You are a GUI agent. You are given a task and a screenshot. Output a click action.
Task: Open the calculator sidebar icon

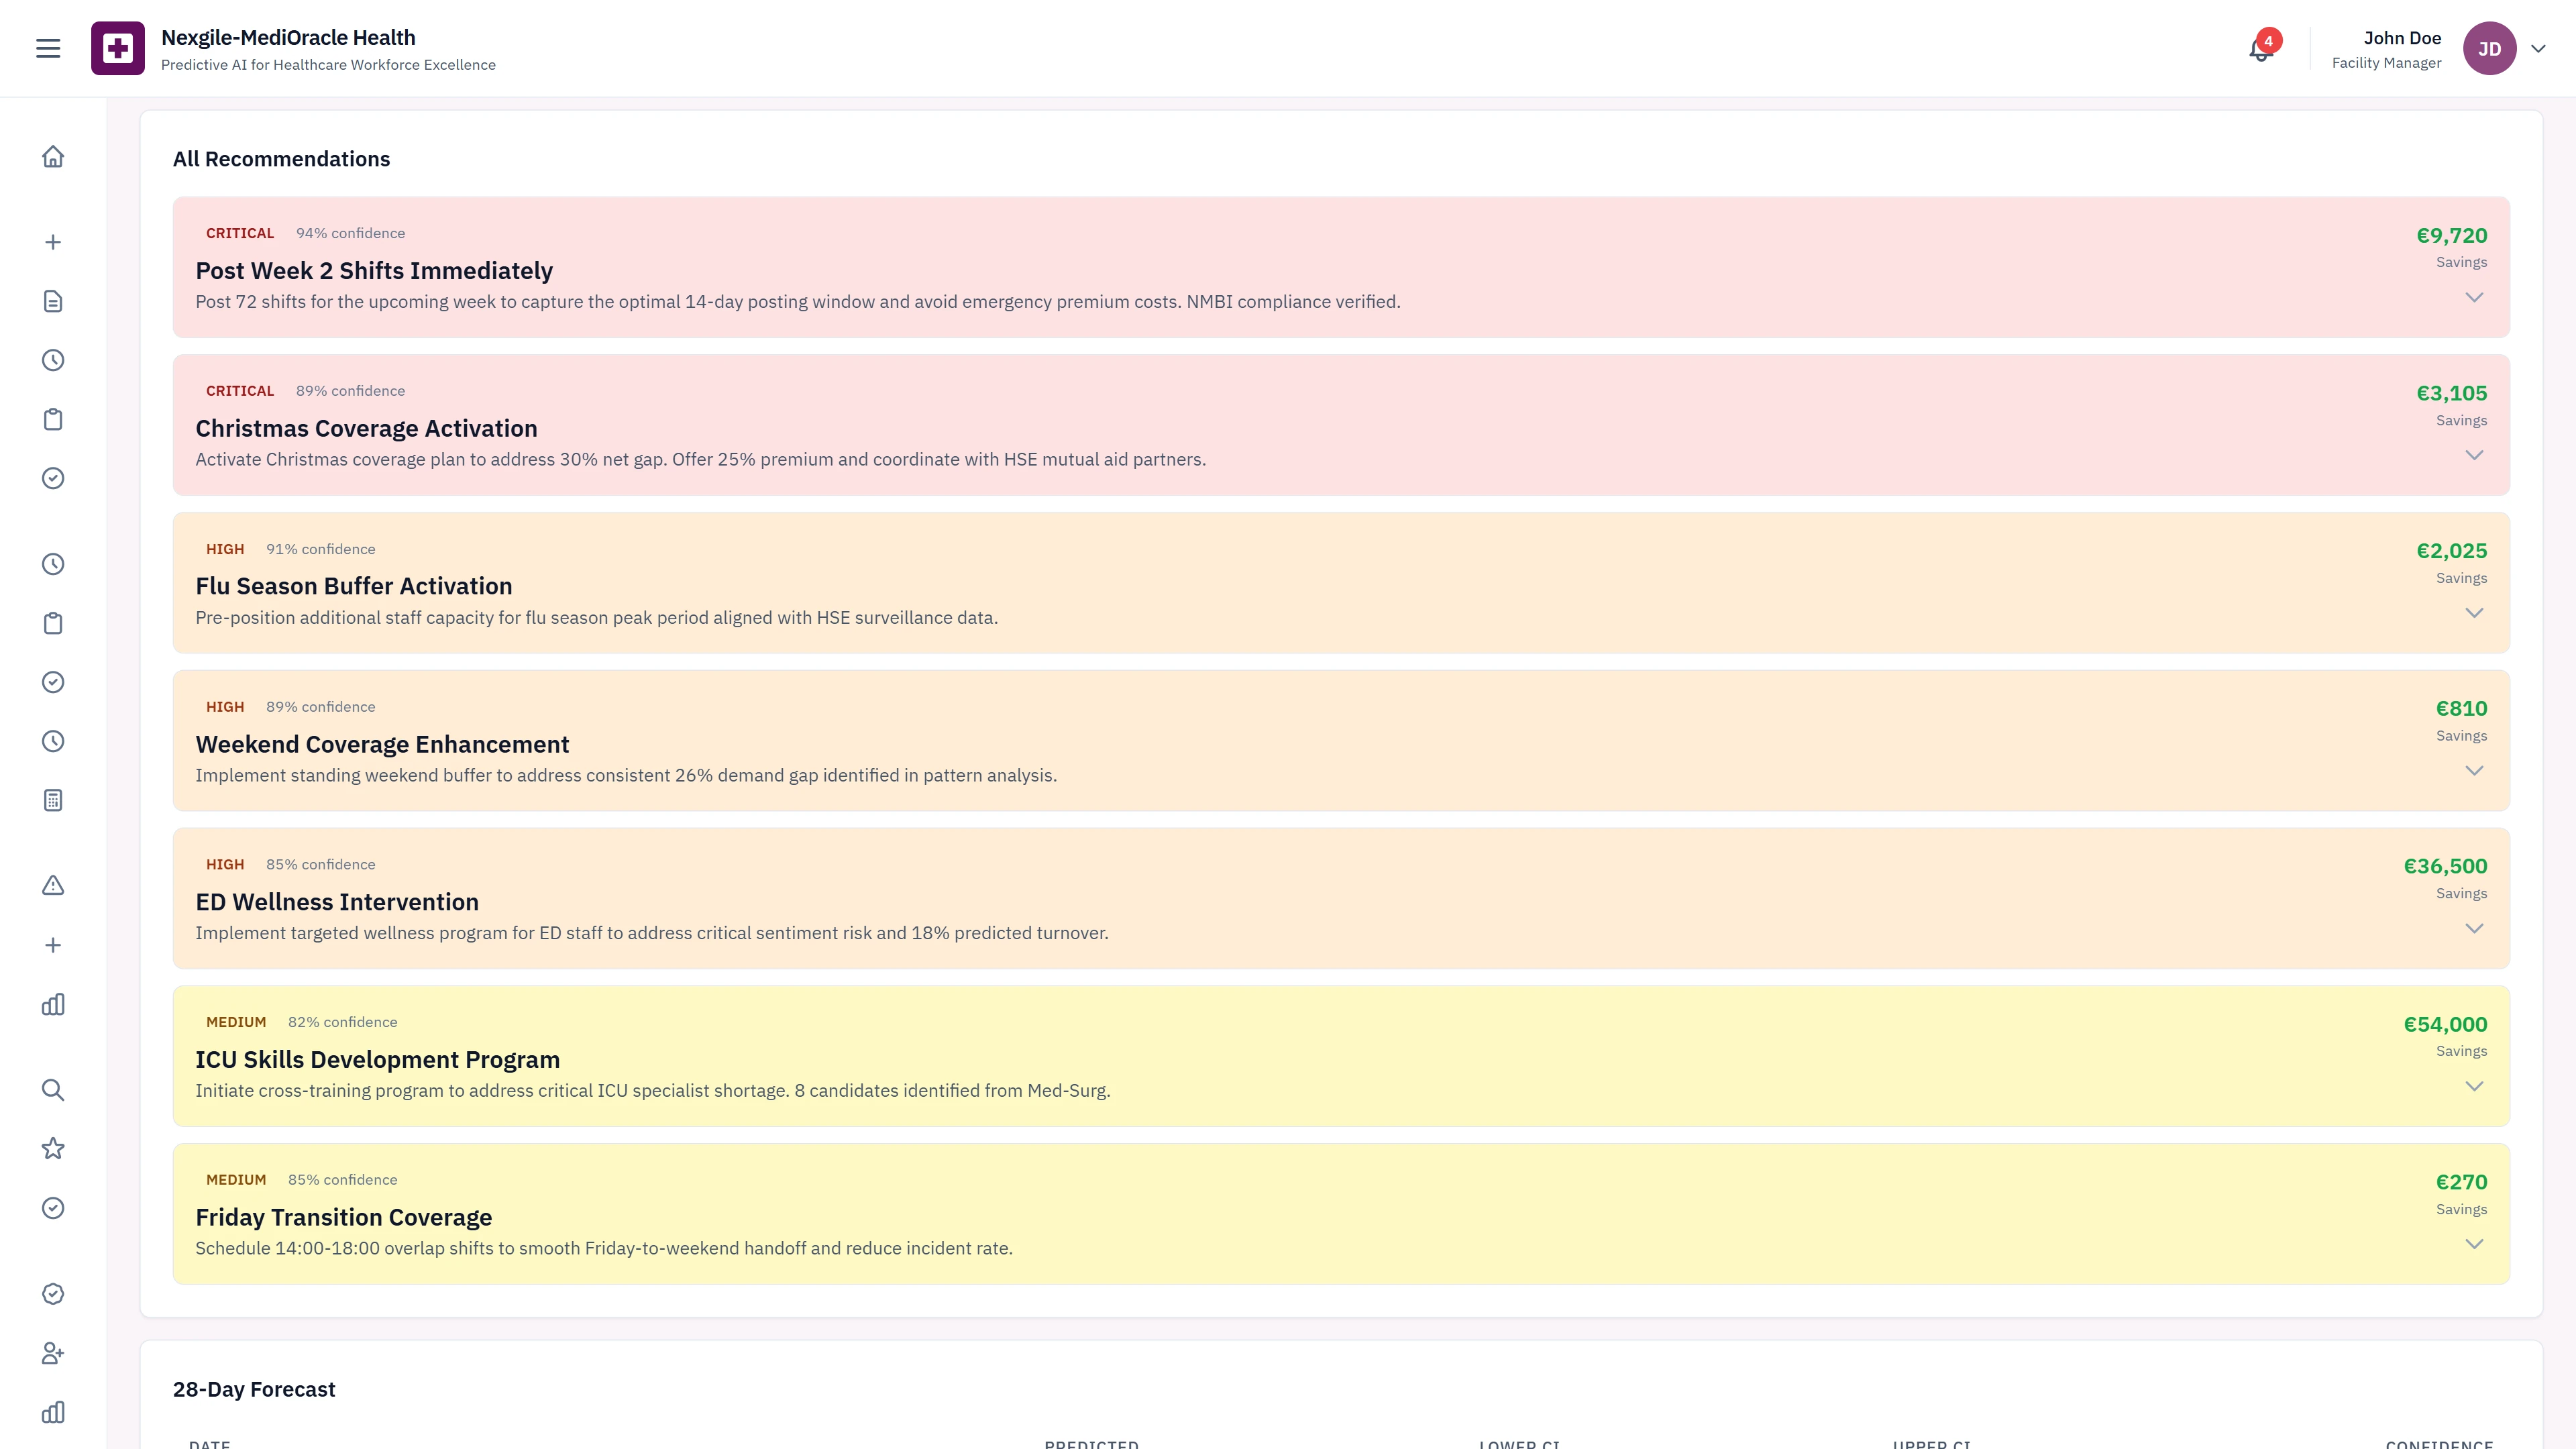[x=53, y=800]
